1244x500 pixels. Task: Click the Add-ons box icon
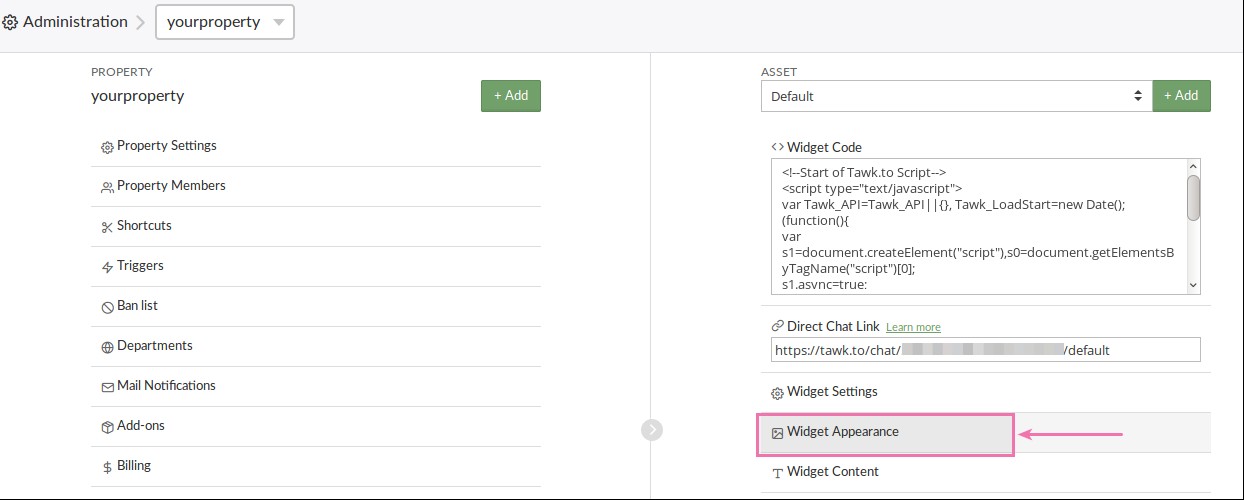tap(107, 427)
